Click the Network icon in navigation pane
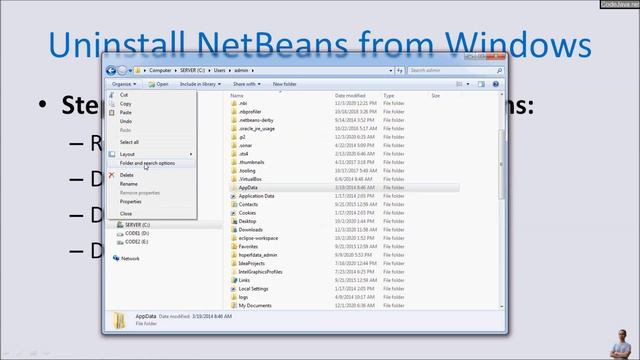640x360 pixels. 116,258
